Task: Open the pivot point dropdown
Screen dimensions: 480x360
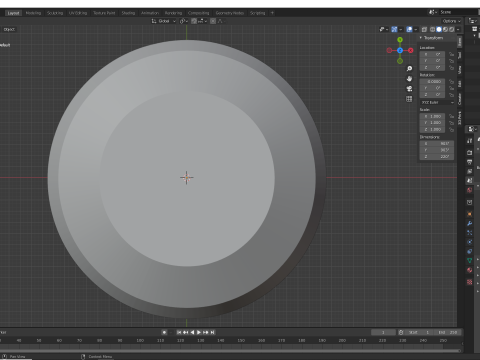Action: point(184,21)
